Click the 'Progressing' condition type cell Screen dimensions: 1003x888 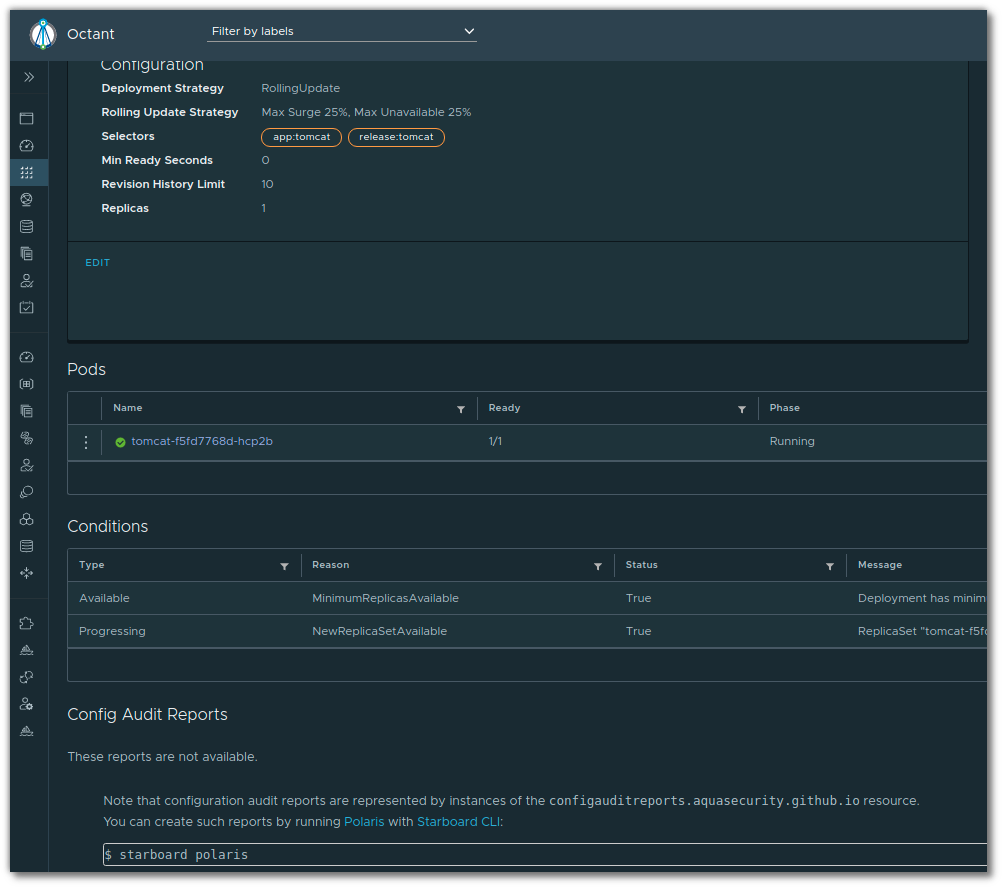[112, 631]
